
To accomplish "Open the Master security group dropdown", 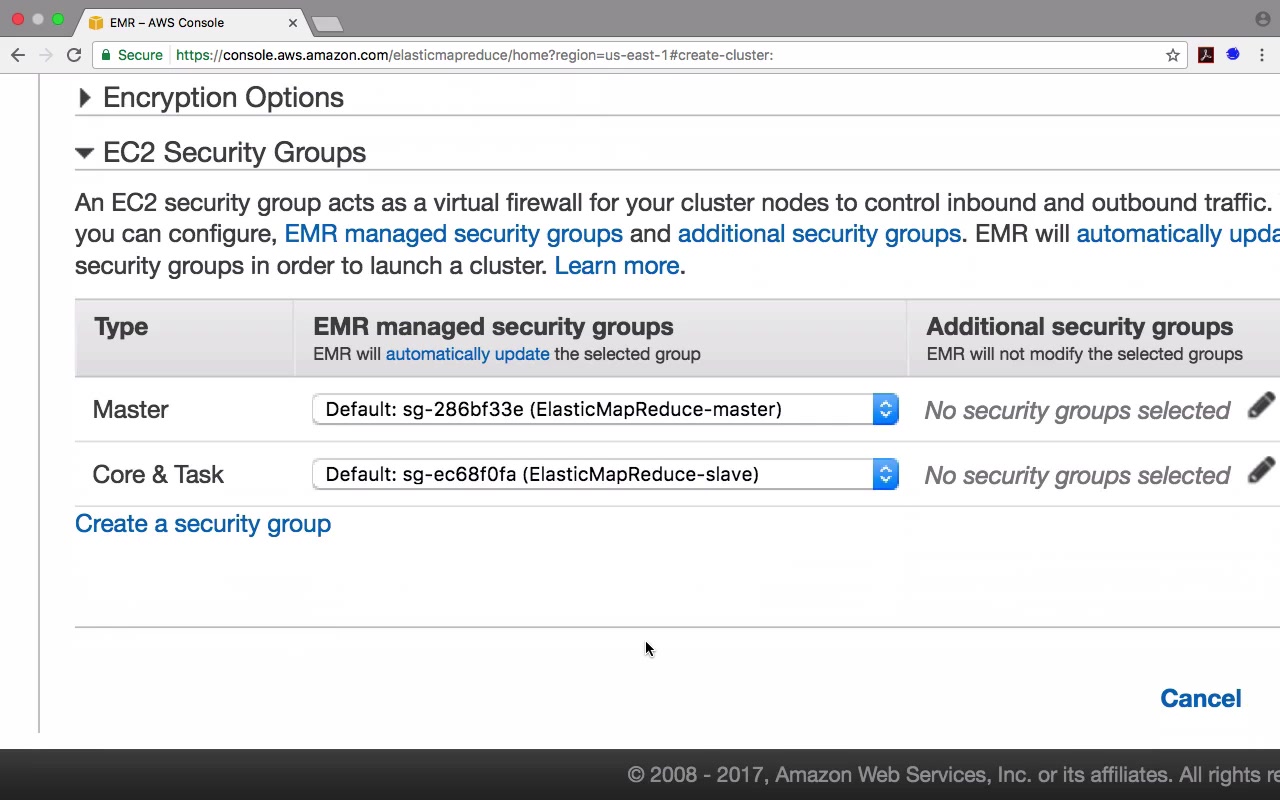I will click(605, 410).
